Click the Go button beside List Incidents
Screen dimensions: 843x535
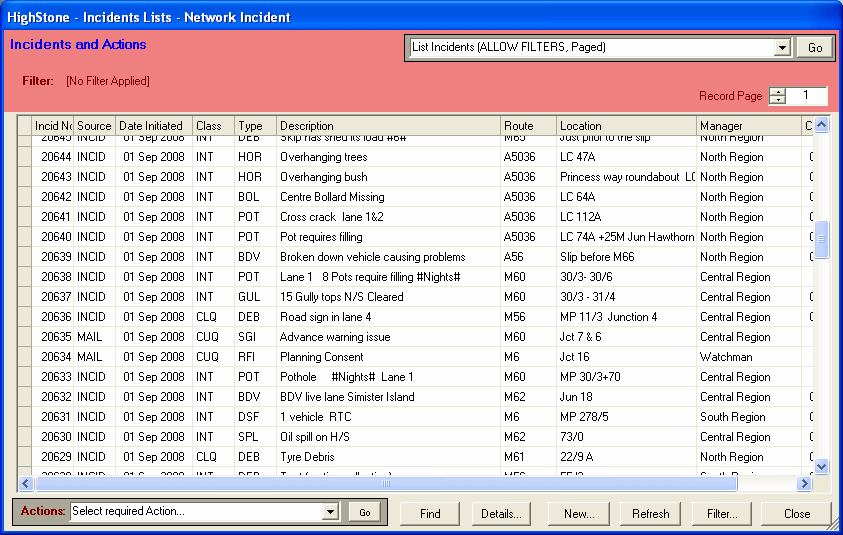815,48
